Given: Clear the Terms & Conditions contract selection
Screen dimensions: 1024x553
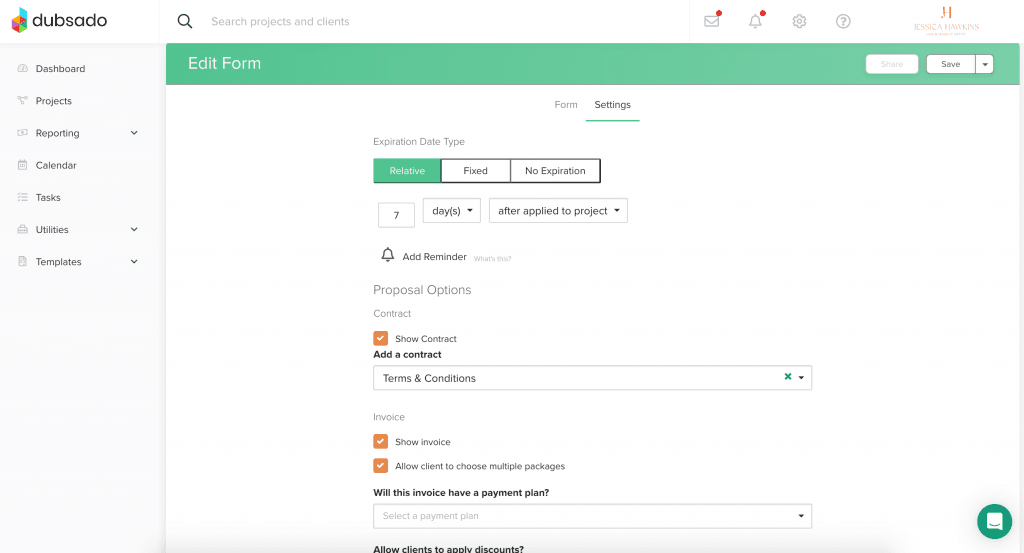Looking at the screenshot, I should [788, 377].
